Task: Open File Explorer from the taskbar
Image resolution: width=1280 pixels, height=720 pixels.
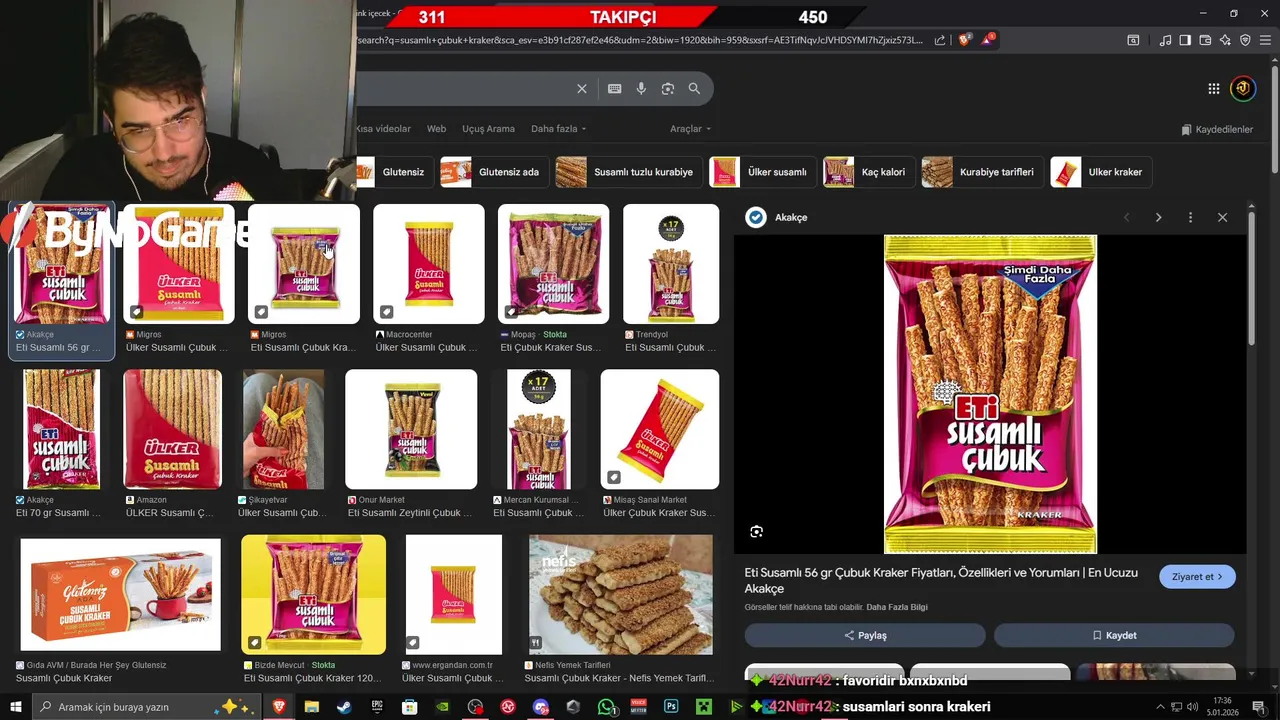Action: pyautogui.click(x=311, y=707)
